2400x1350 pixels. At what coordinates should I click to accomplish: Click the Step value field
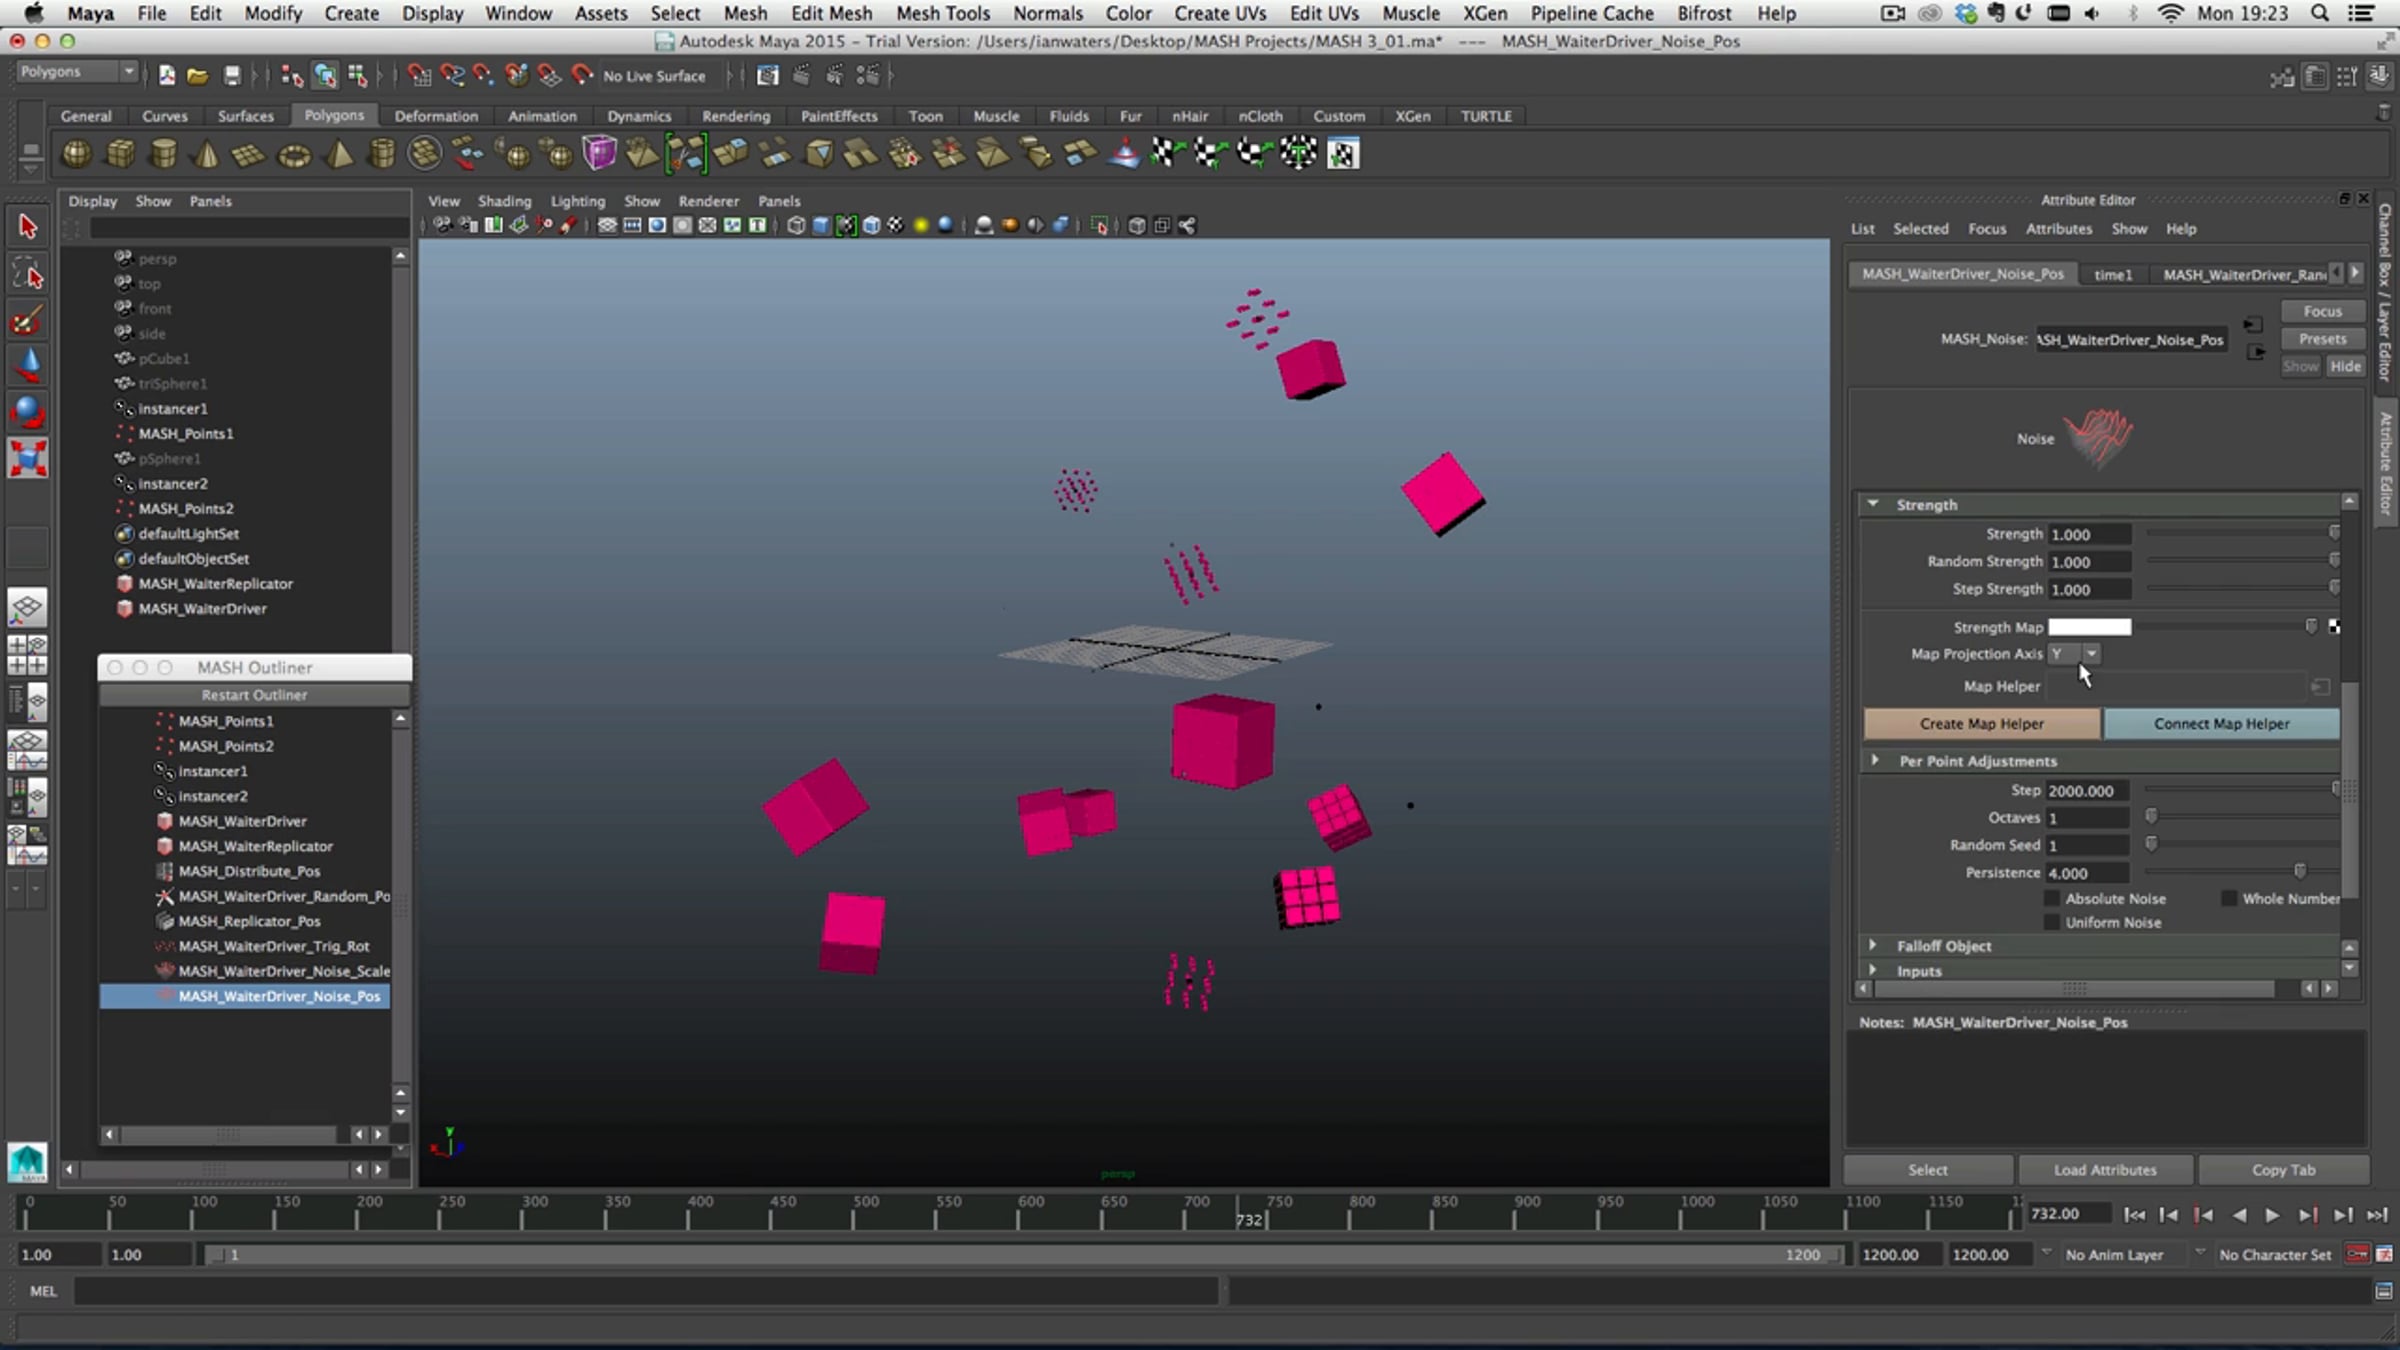pyautogui.click(x=2087, y=790)
